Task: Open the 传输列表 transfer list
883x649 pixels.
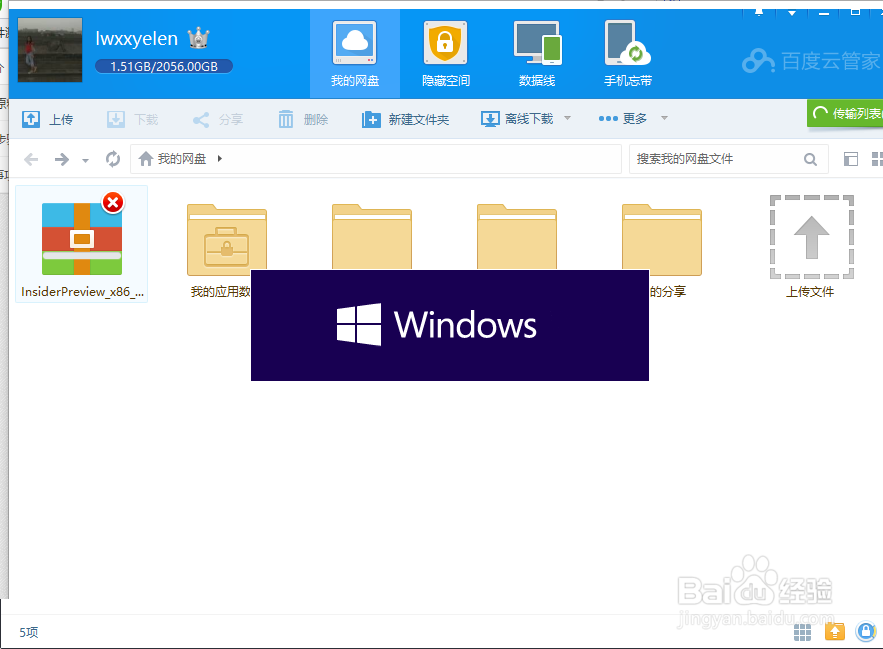Action: [x=845, y=113]
